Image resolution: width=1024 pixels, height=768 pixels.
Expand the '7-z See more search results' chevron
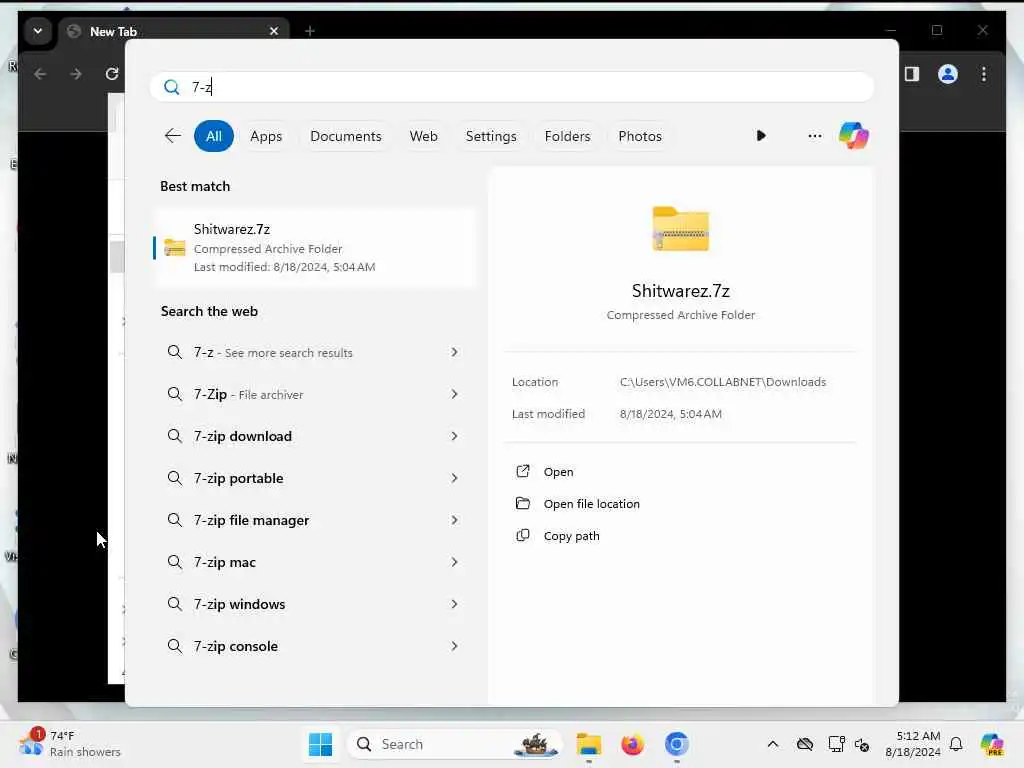click(455, 352)
